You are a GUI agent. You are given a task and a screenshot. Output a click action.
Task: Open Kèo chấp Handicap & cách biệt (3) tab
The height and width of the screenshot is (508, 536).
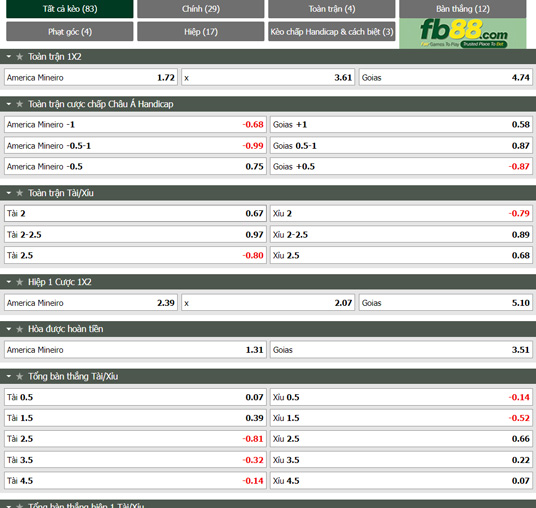click(x=332, y=31)
